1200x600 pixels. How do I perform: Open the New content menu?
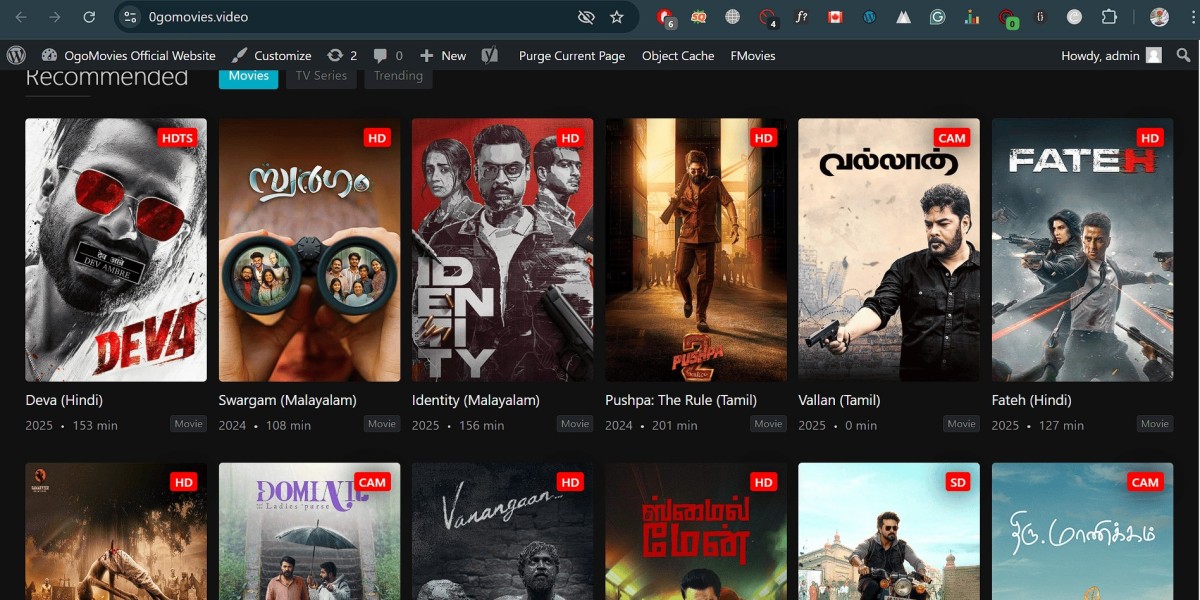pyautogui.click(x=443, y=56)
